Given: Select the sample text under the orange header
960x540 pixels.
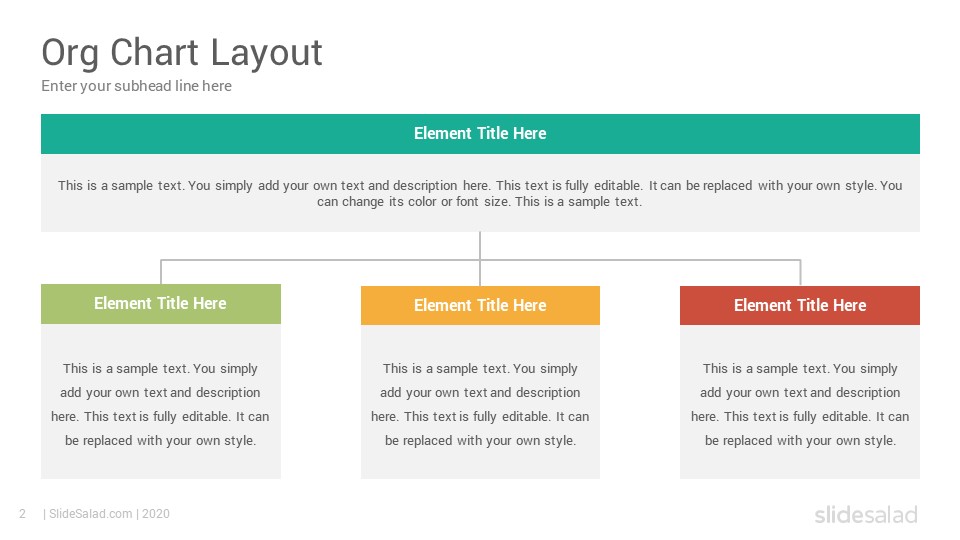Looking at the screenshot, I should point(480,405).
